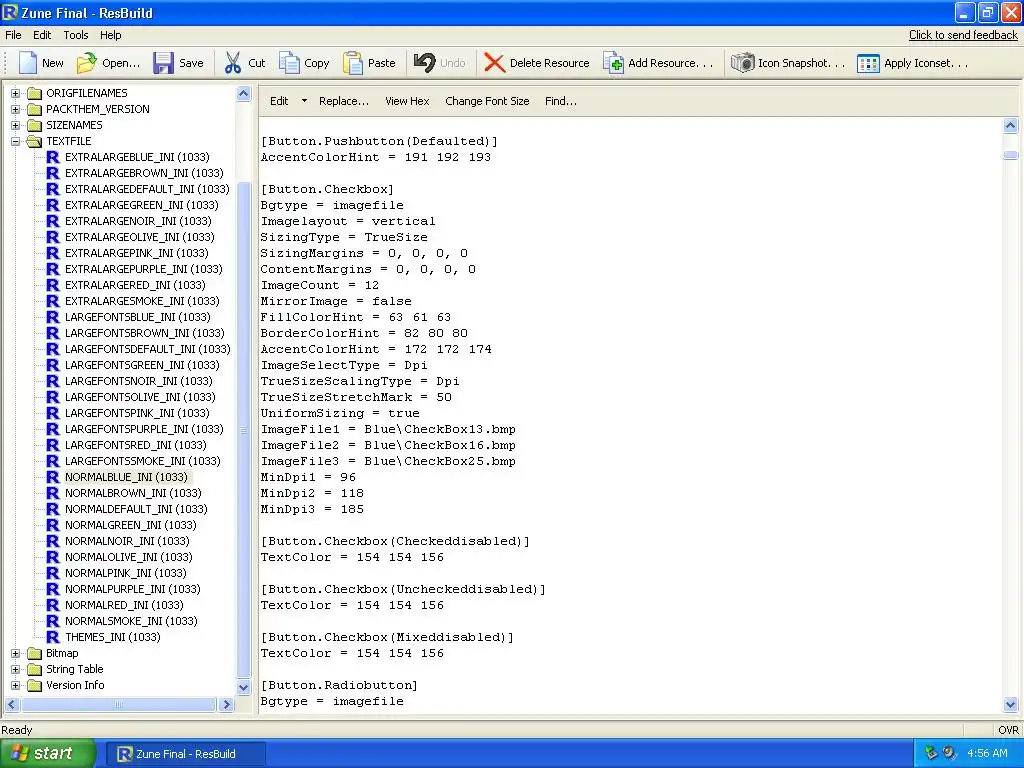Click the 'Click to send feedback' link
The width and height of the screenshot is (1024, 768).
(963, 35)
